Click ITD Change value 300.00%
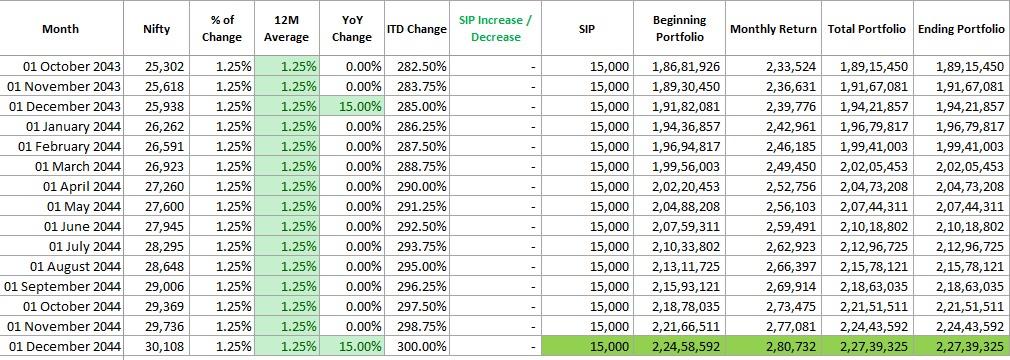 (417, 346)
